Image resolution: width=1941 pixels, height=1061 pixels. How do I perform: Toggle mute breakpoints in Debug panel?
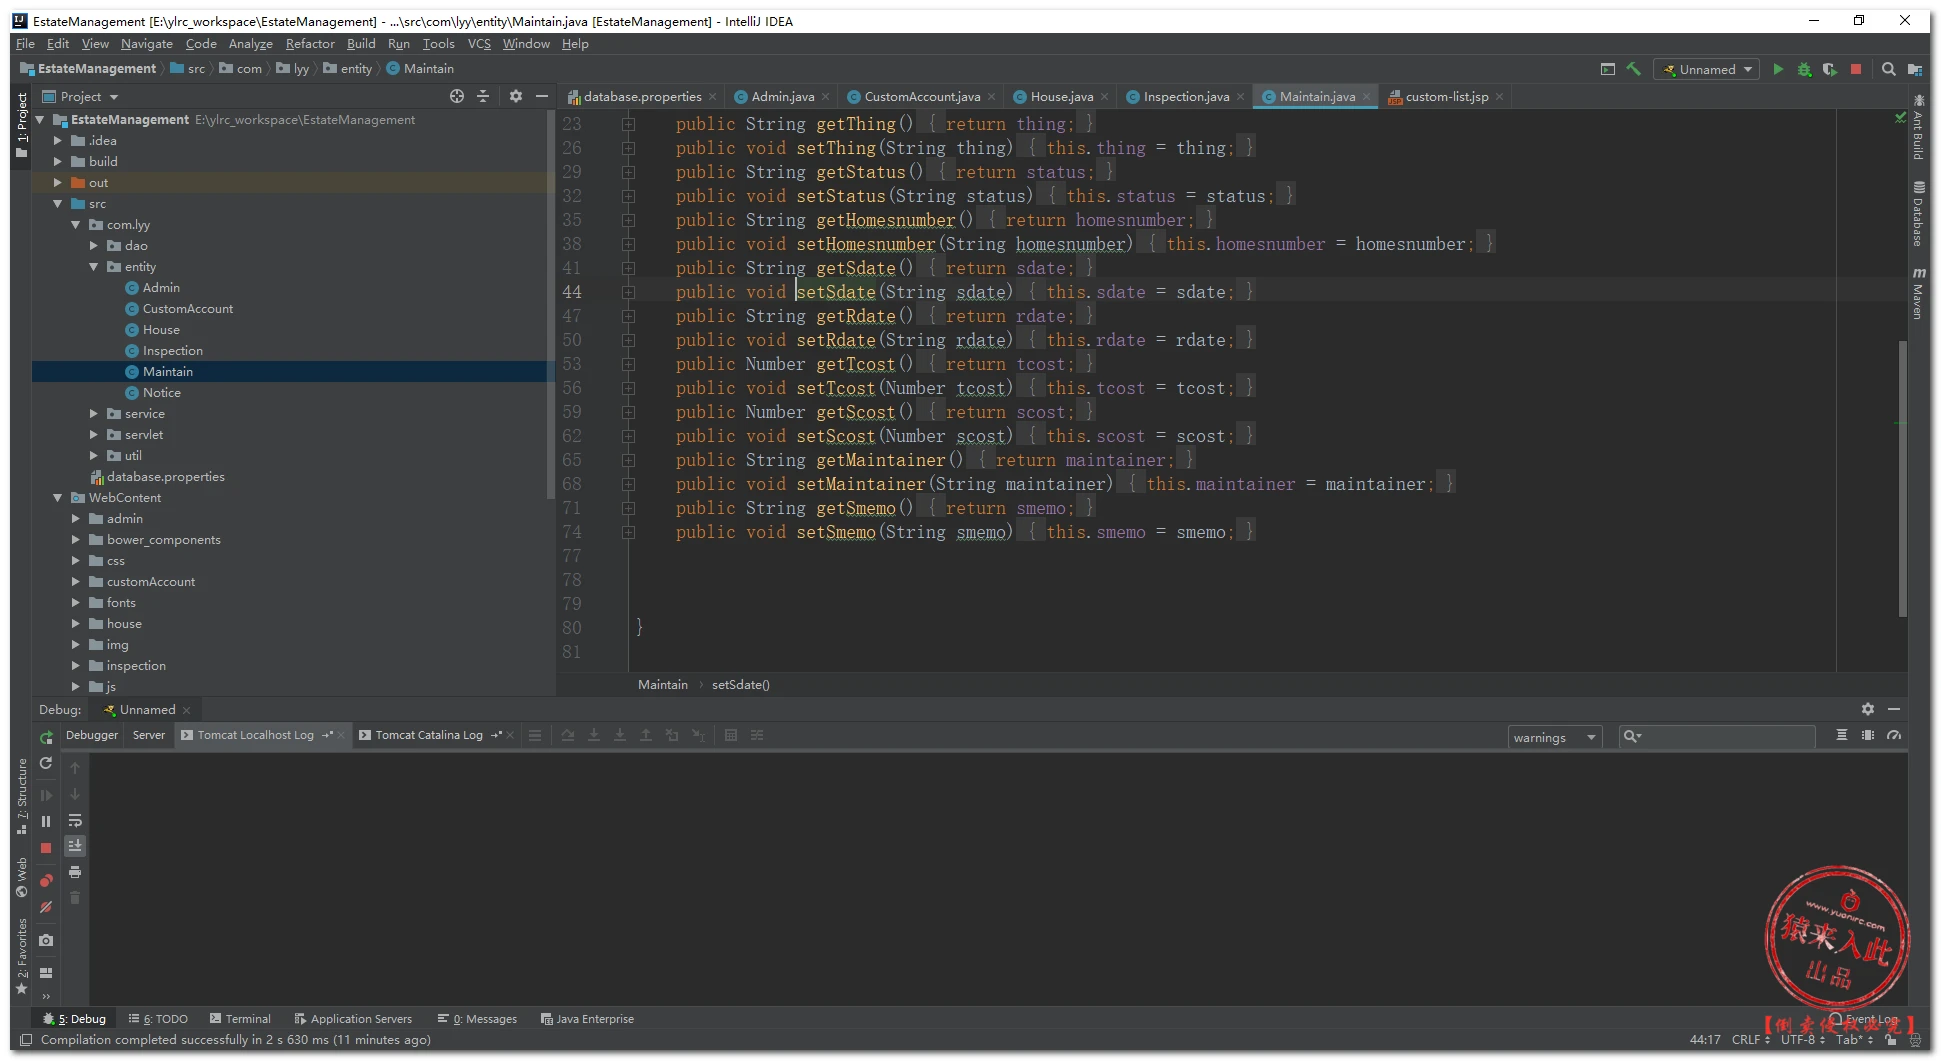pyautogui.click(x=46, y=907)
